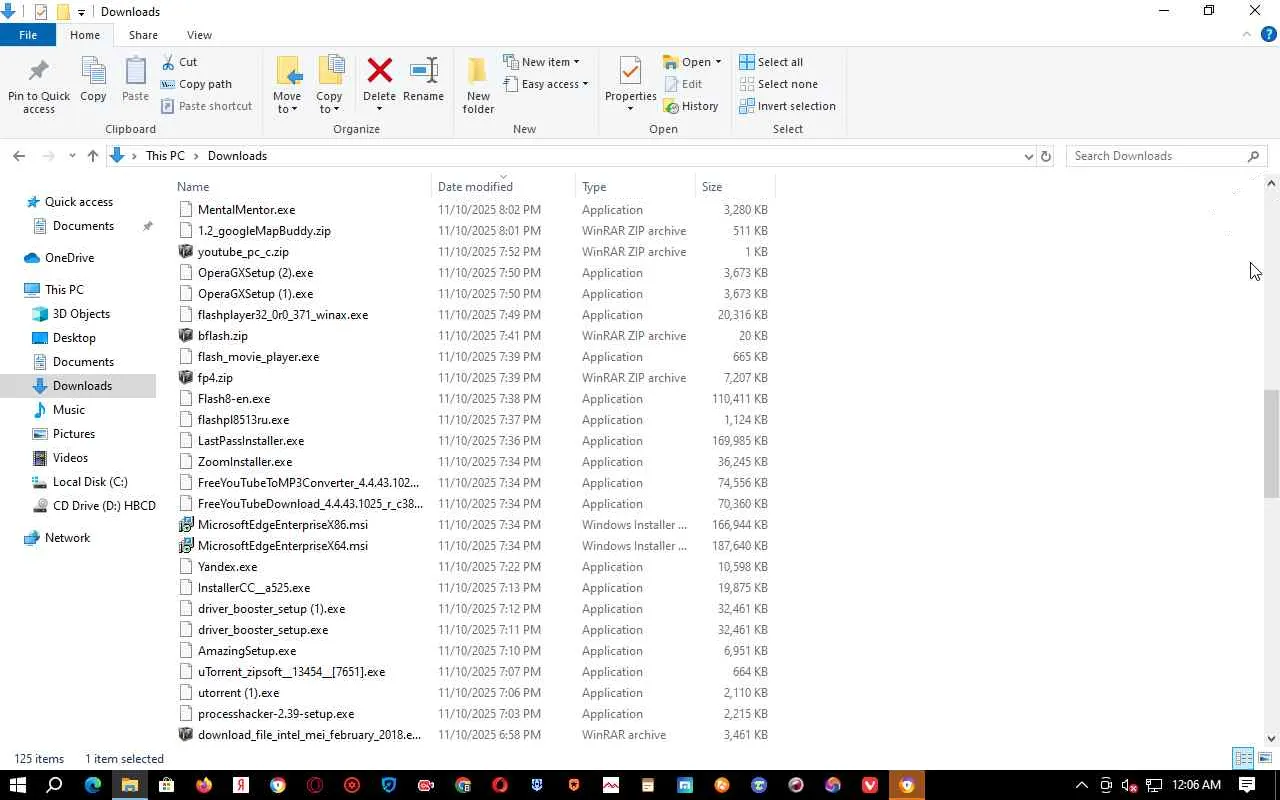Select the file MentalMentor.exe
The image size is (1280, 800).
(x=246, y=210)
